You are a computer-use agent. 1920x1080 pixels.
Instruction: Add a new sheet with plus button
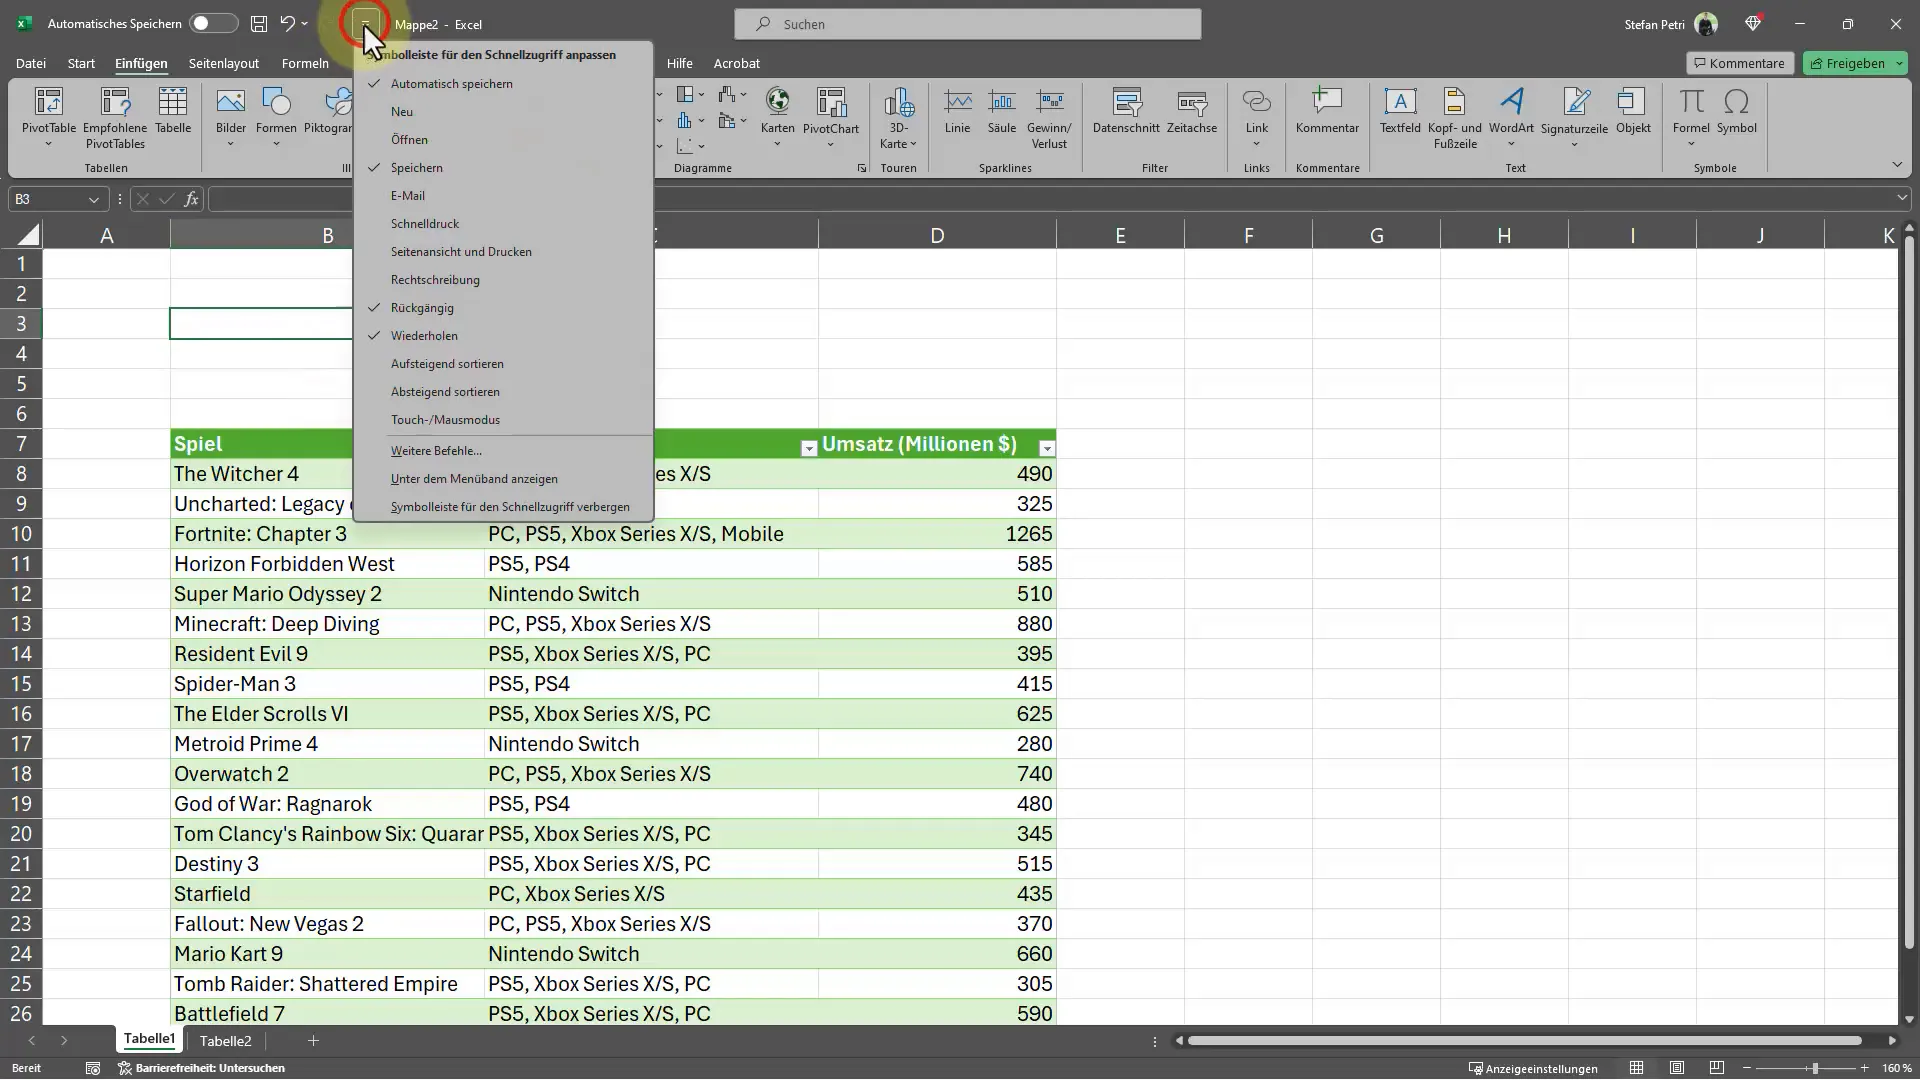pos(313,1041)
